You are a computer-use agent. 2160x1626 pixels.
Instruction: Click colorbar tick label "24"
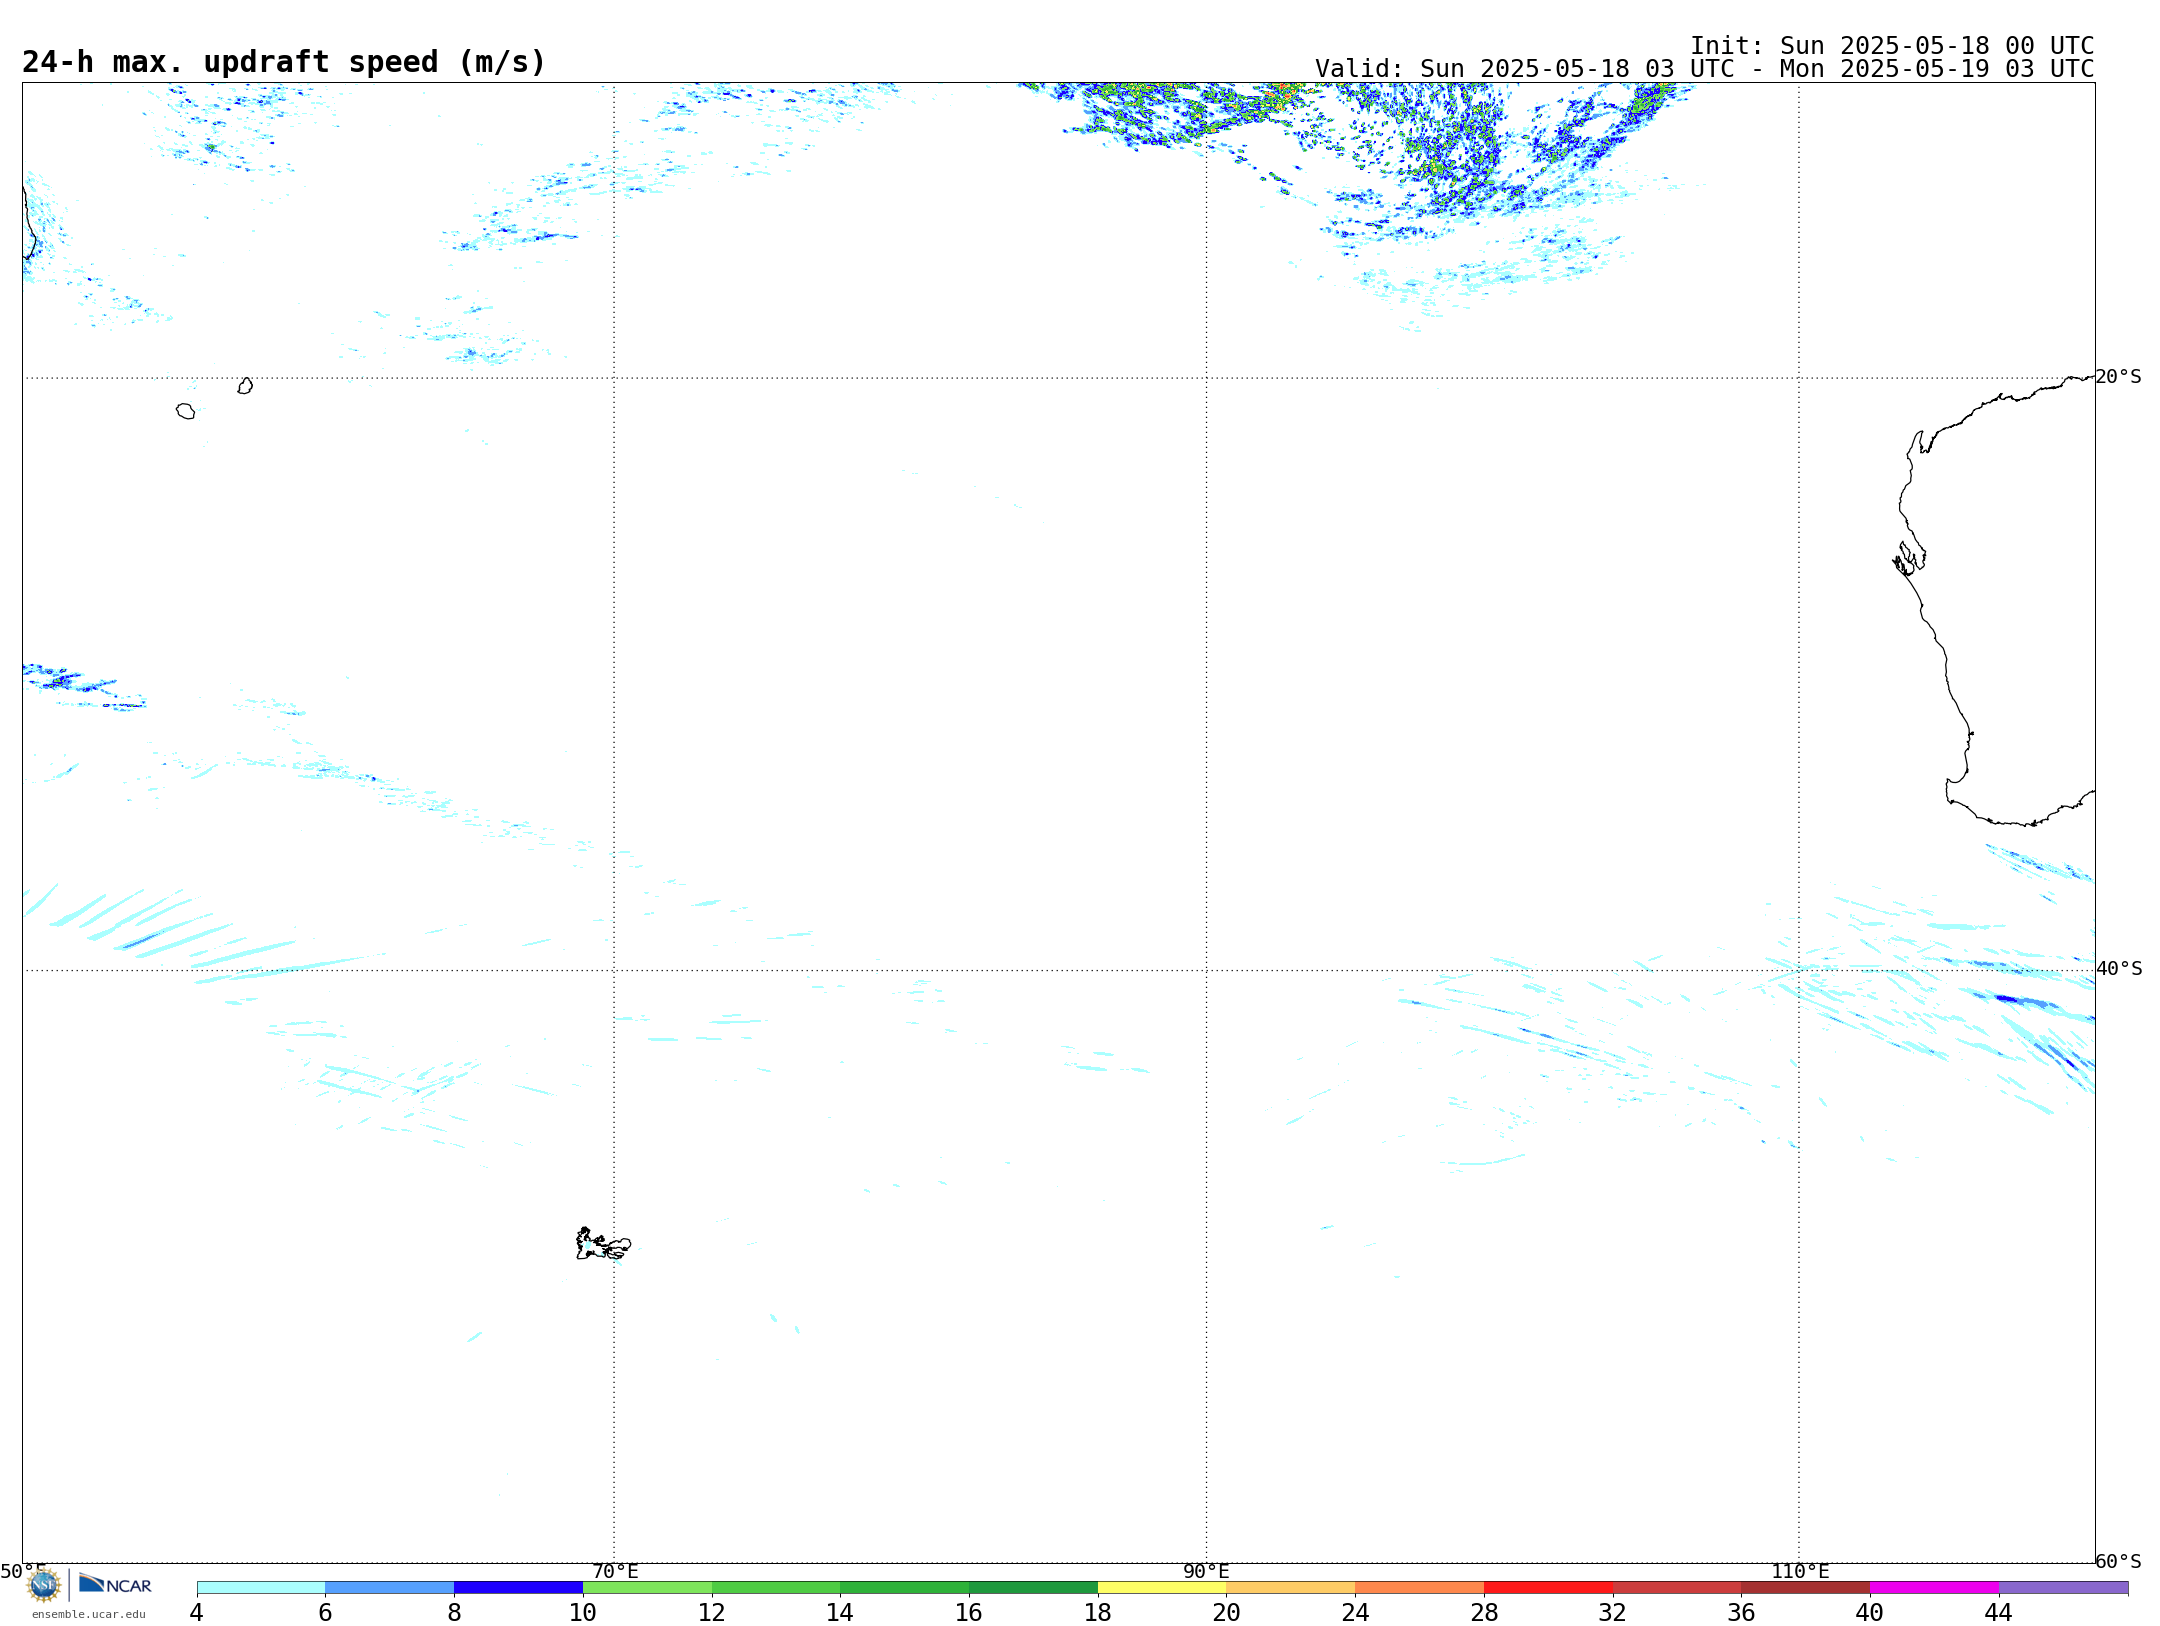click(1355, 1613)
